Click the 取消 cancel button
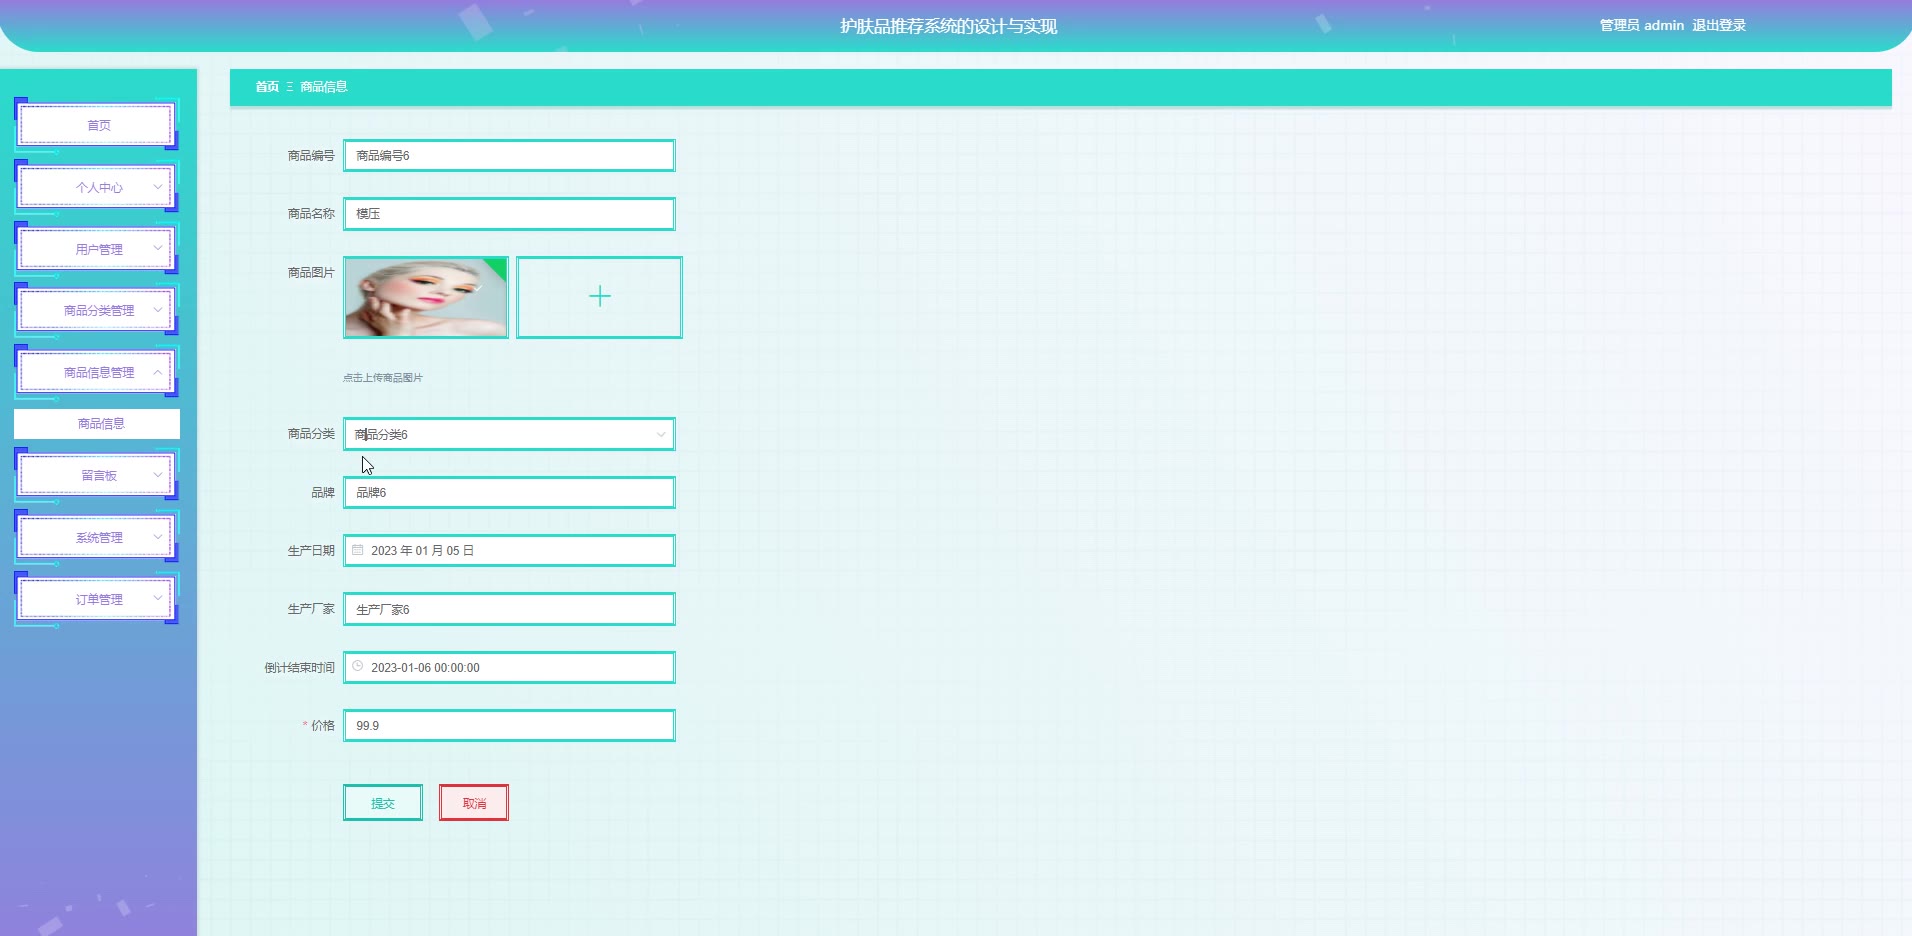The width and height of the screenshot is (1912, 936). pyautogui.click(x=474, y=803)
